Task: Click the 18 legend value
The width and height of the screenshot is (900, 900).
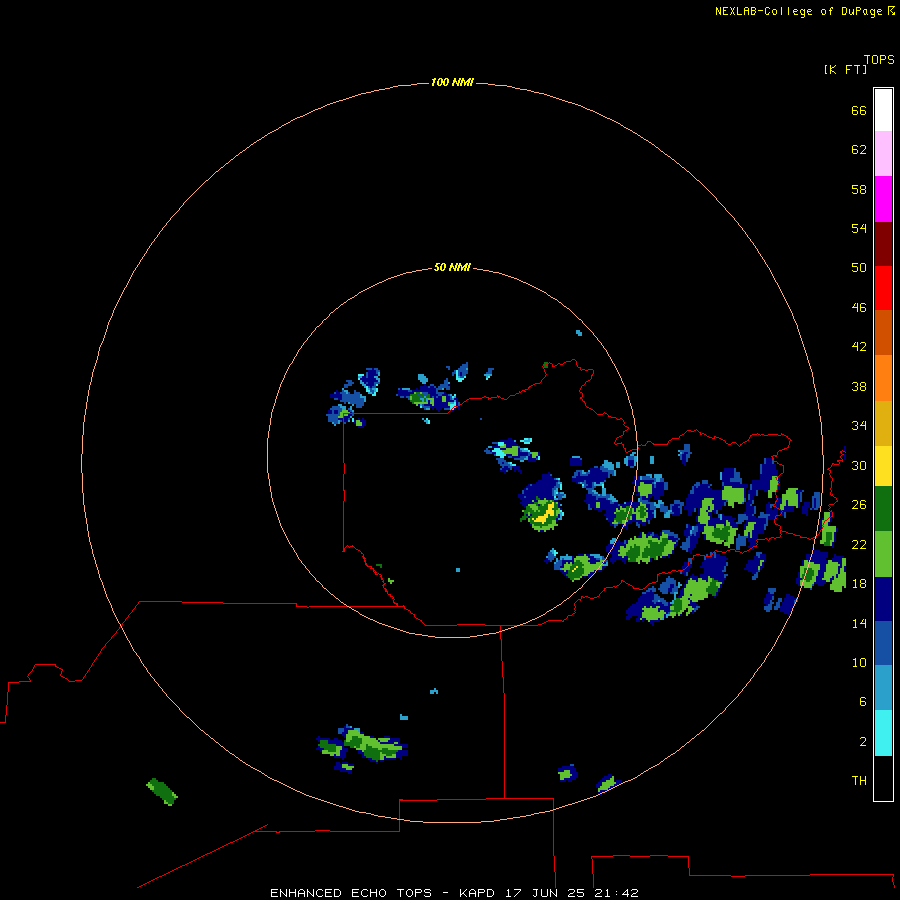Action: (x=859, y=584)
